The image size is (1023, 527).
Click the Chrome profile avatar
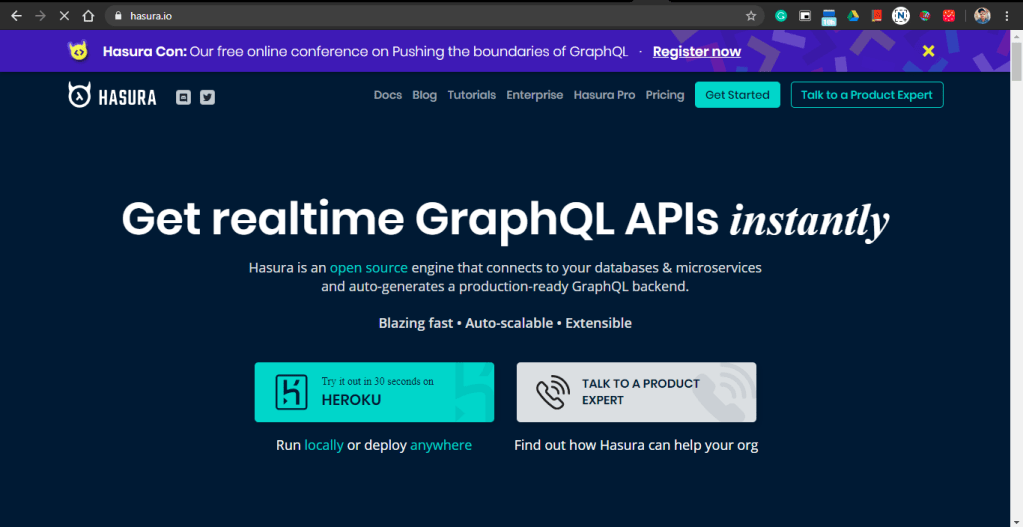pos(982,16)
